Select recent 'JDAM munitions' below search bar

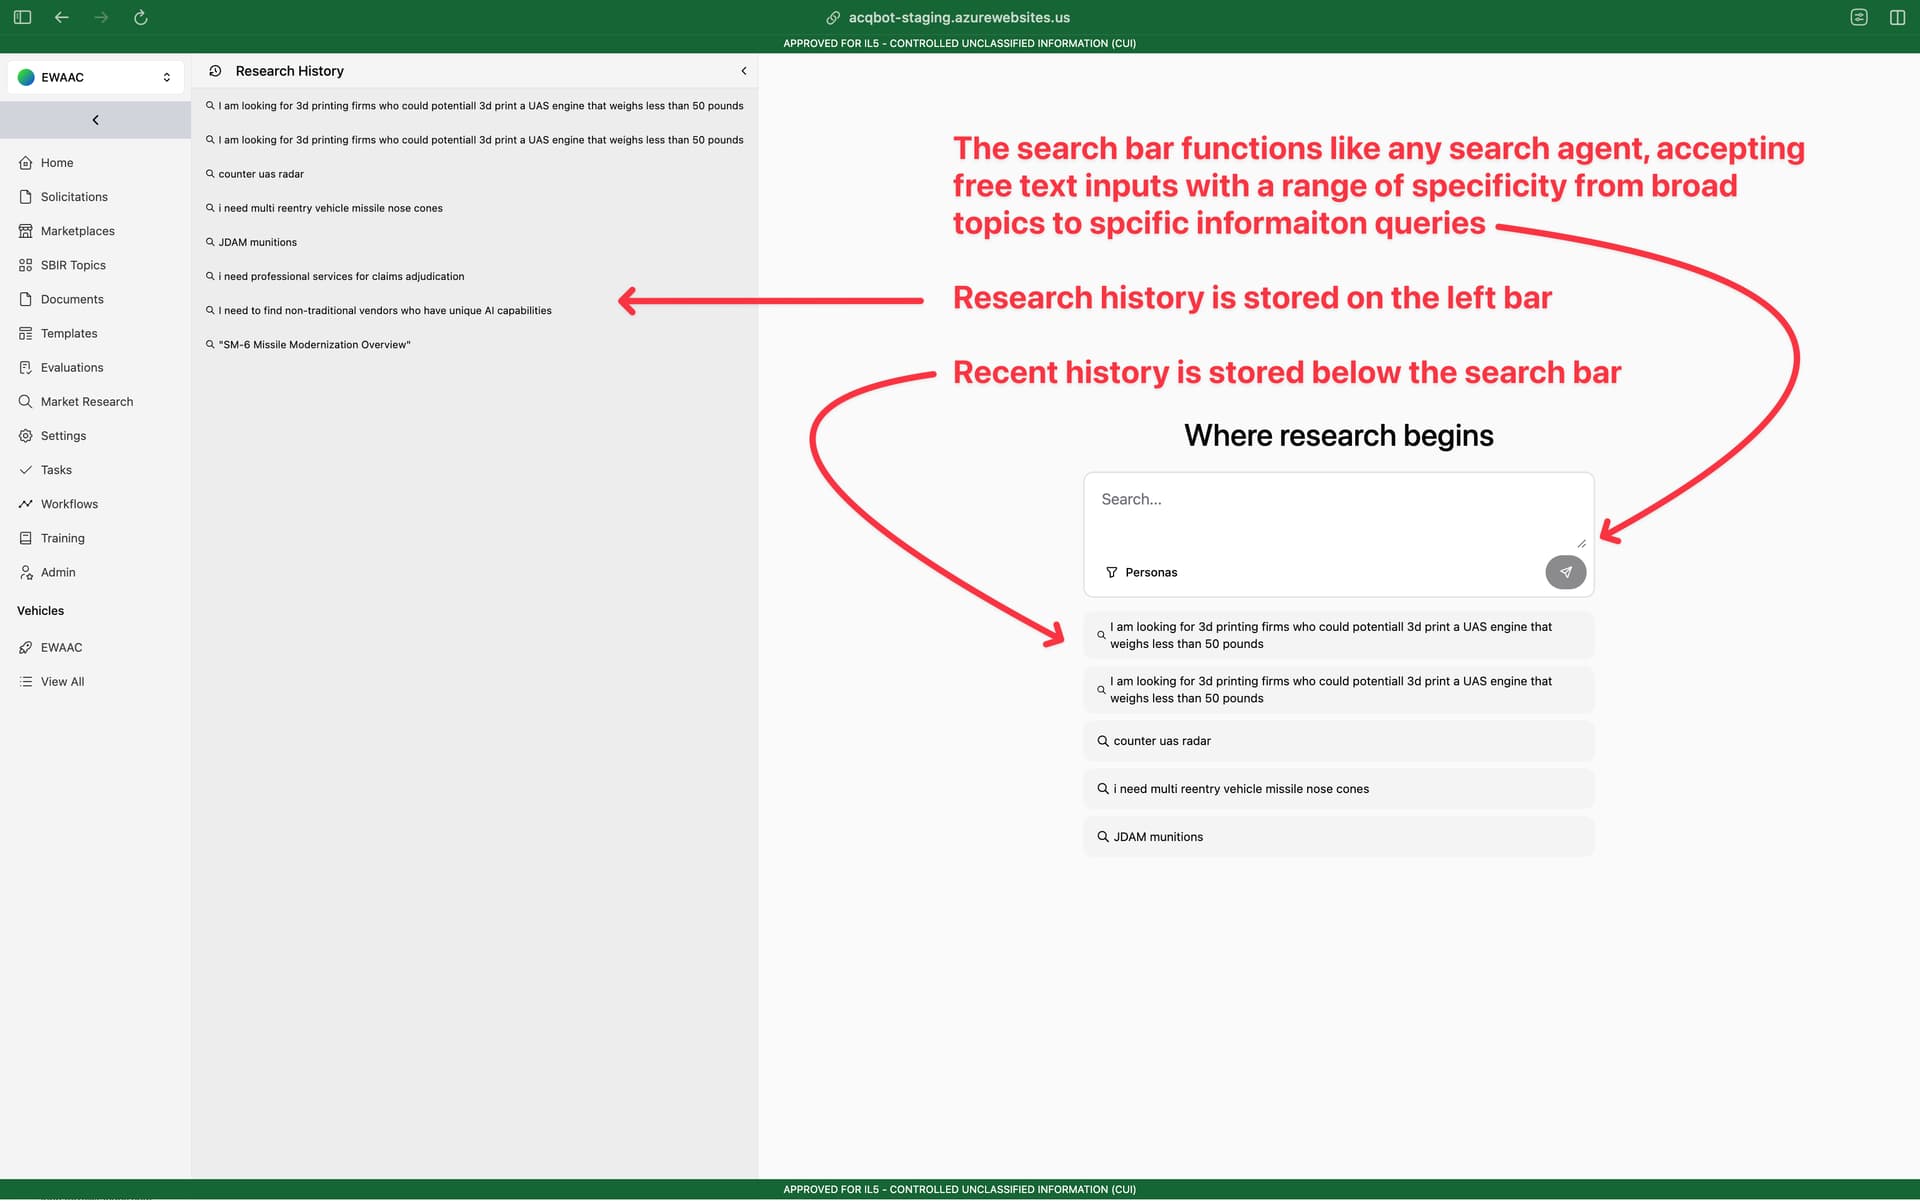1338,837
